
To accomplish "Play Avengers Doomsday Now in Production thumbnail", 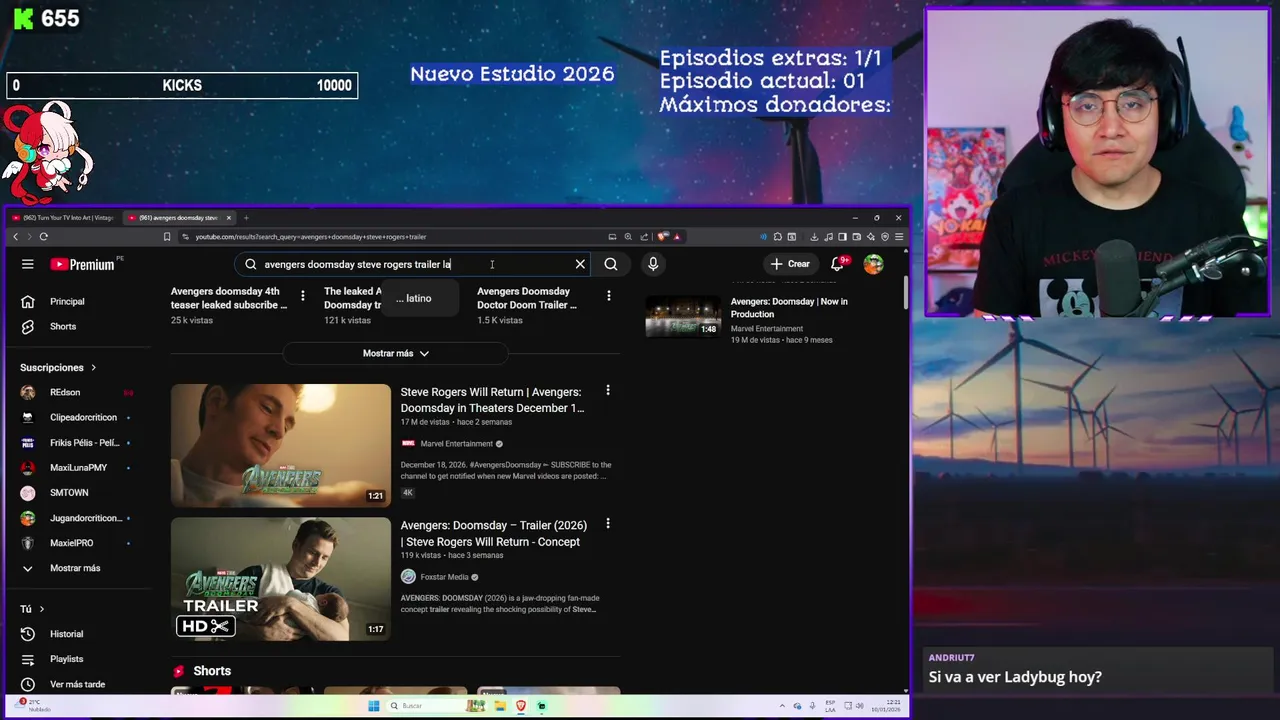I will coord(683,317).
